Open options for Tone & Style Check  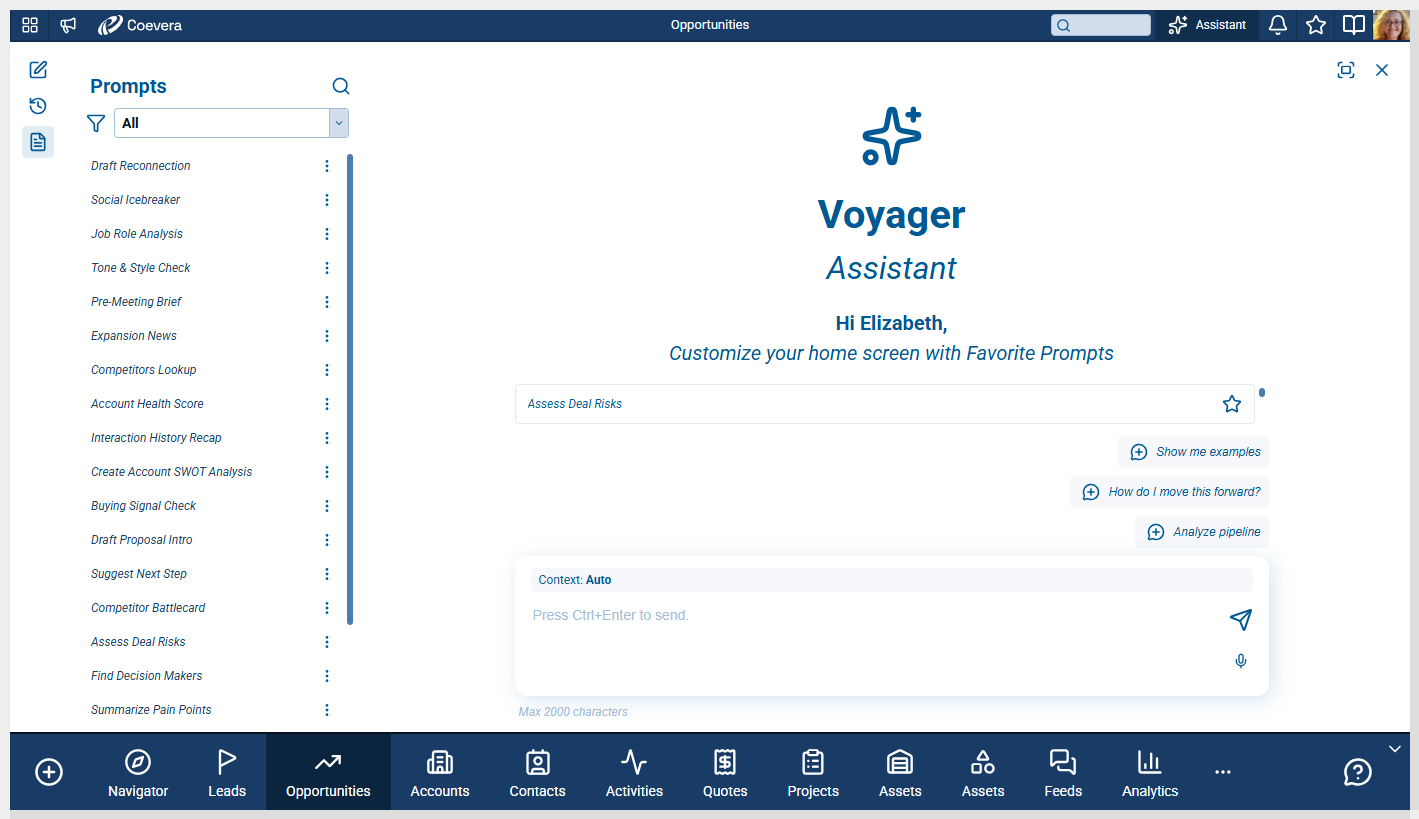pos(327,268)
